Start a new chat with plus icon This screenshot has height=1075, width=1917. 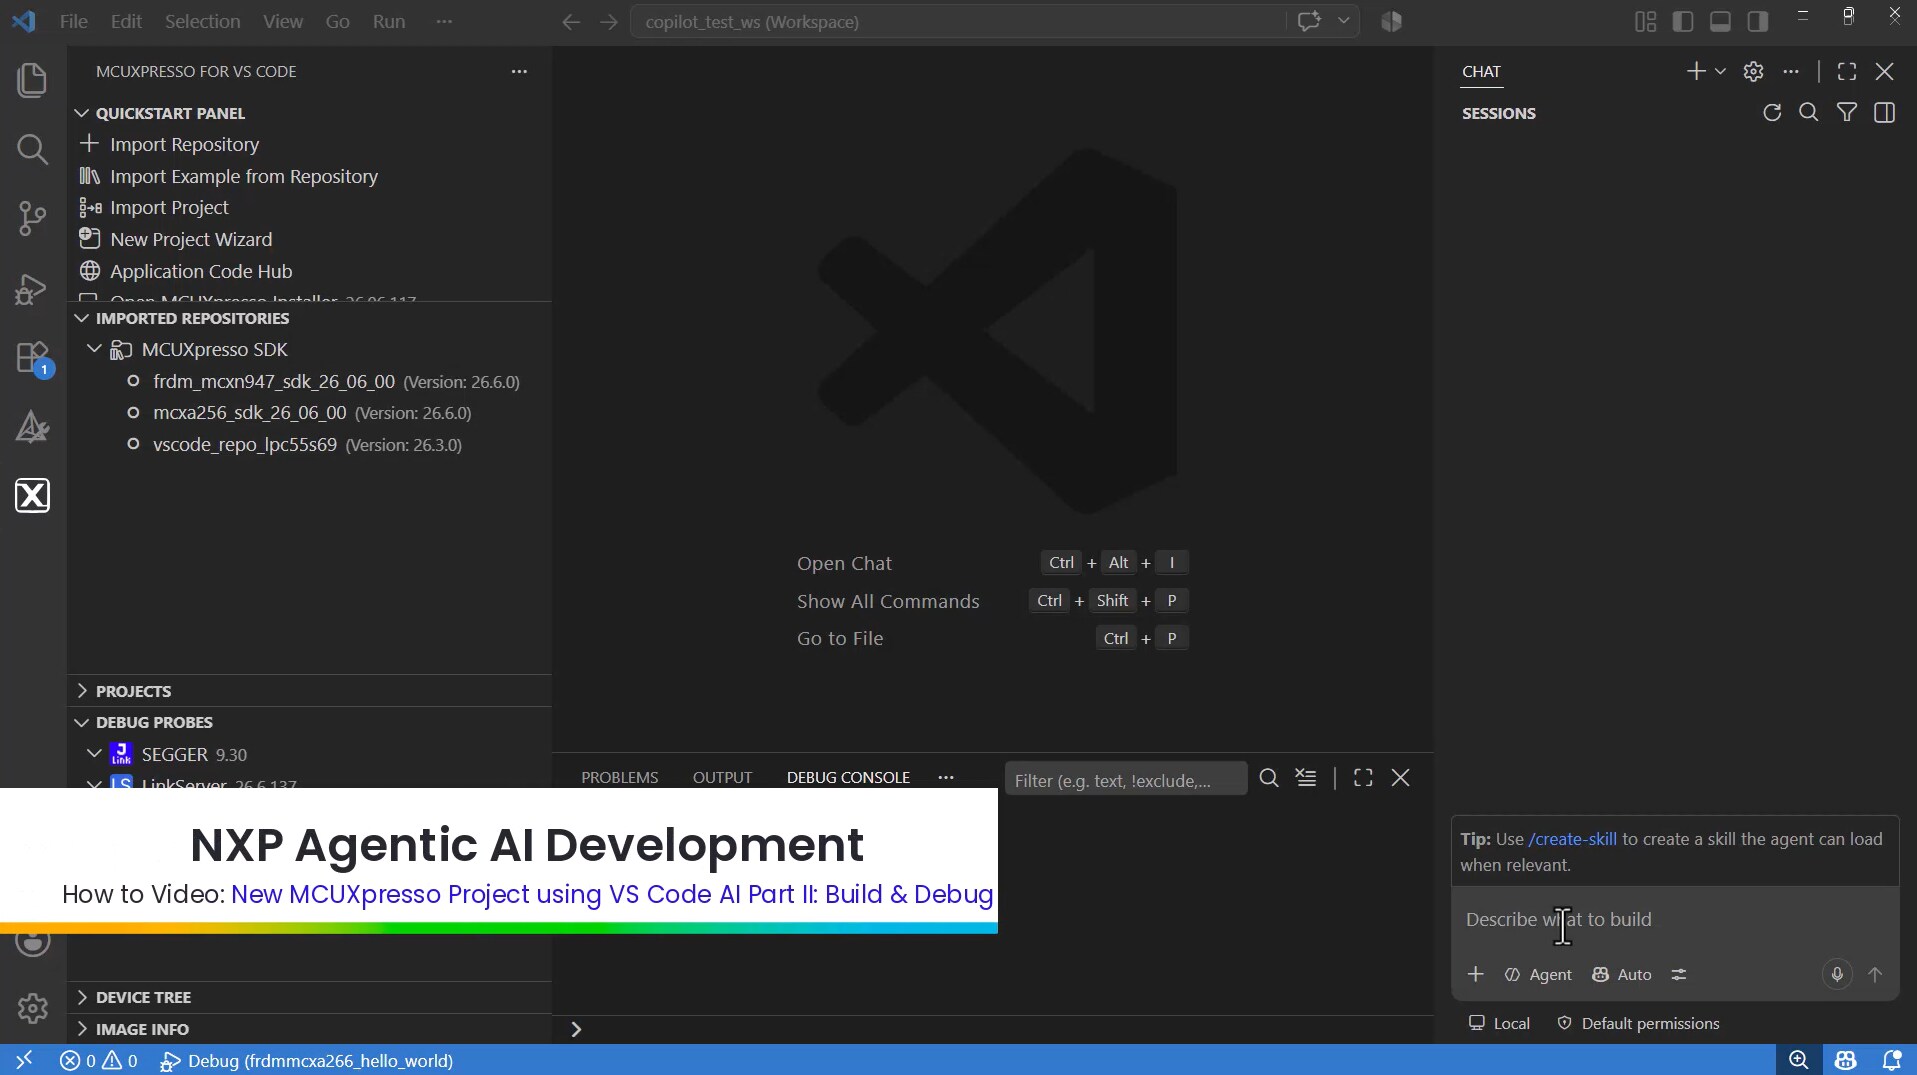1696,71
